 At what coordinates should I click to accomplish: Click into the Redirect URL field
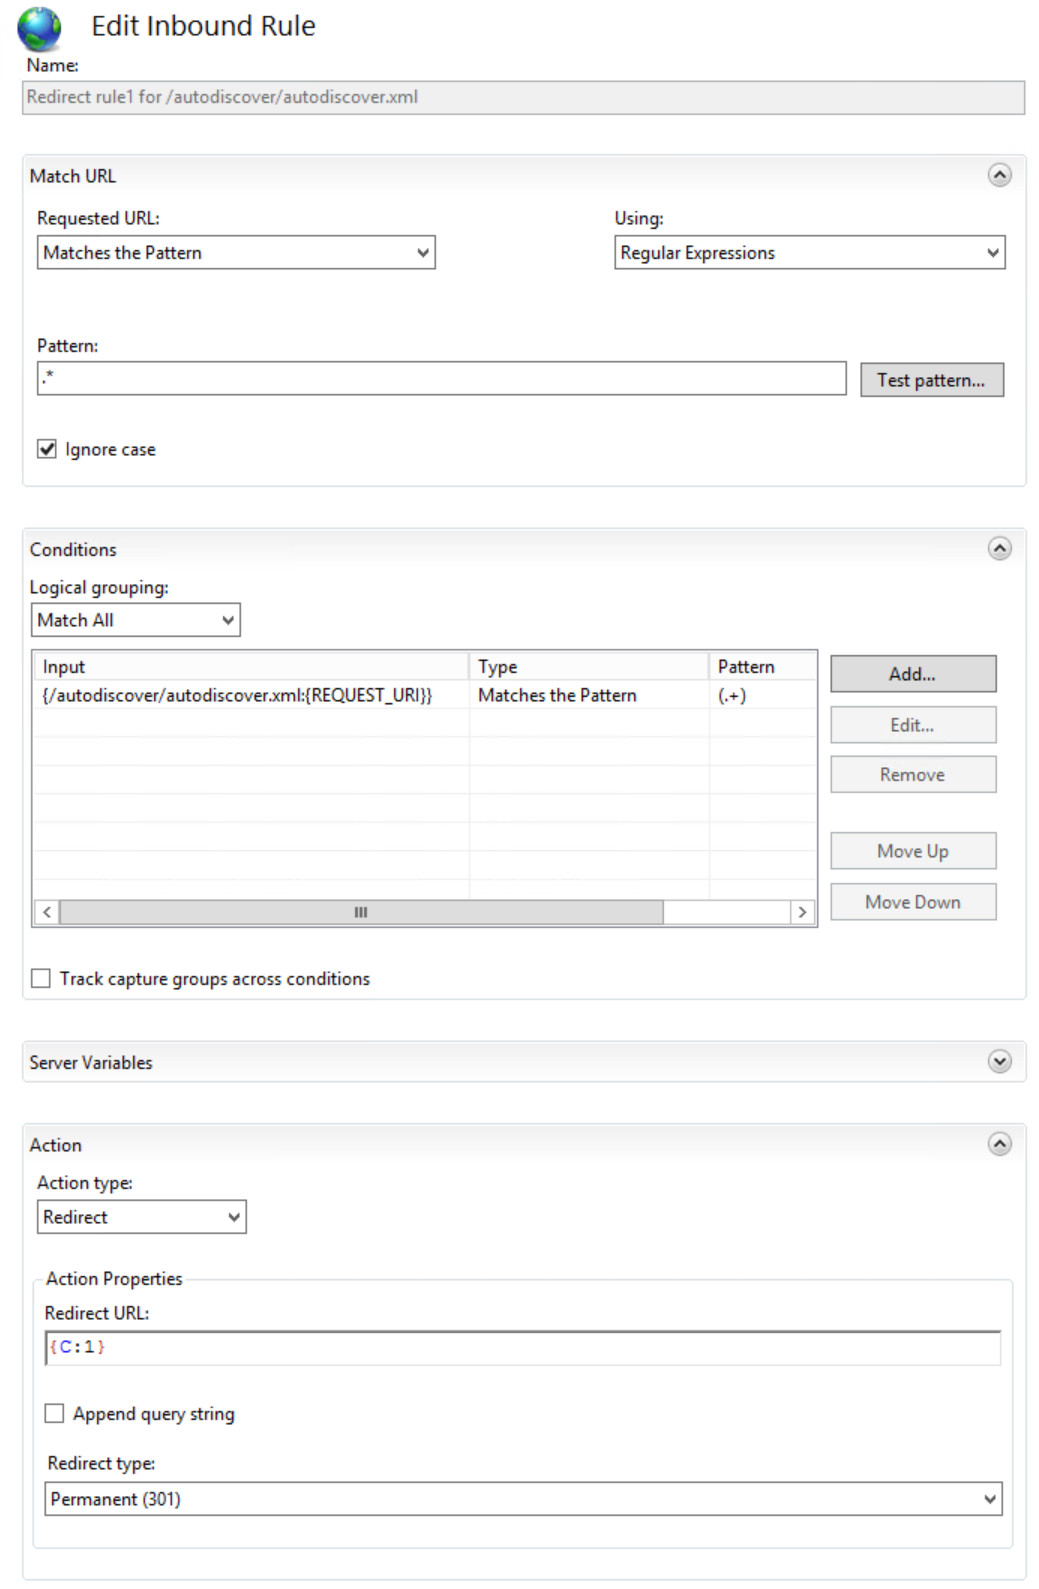(x=523, y=1348)
